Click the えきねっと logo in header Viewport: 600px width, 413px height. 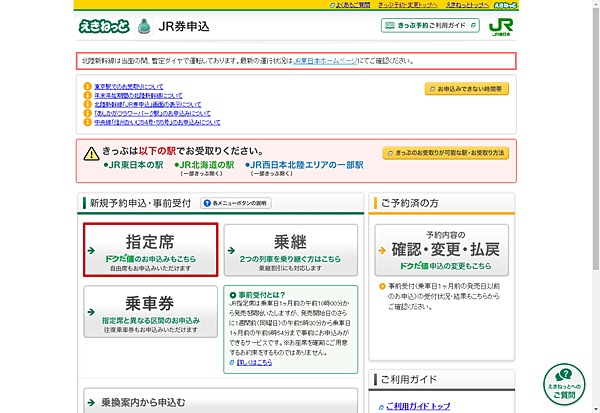pyautogui.click(x=104, y=26)
